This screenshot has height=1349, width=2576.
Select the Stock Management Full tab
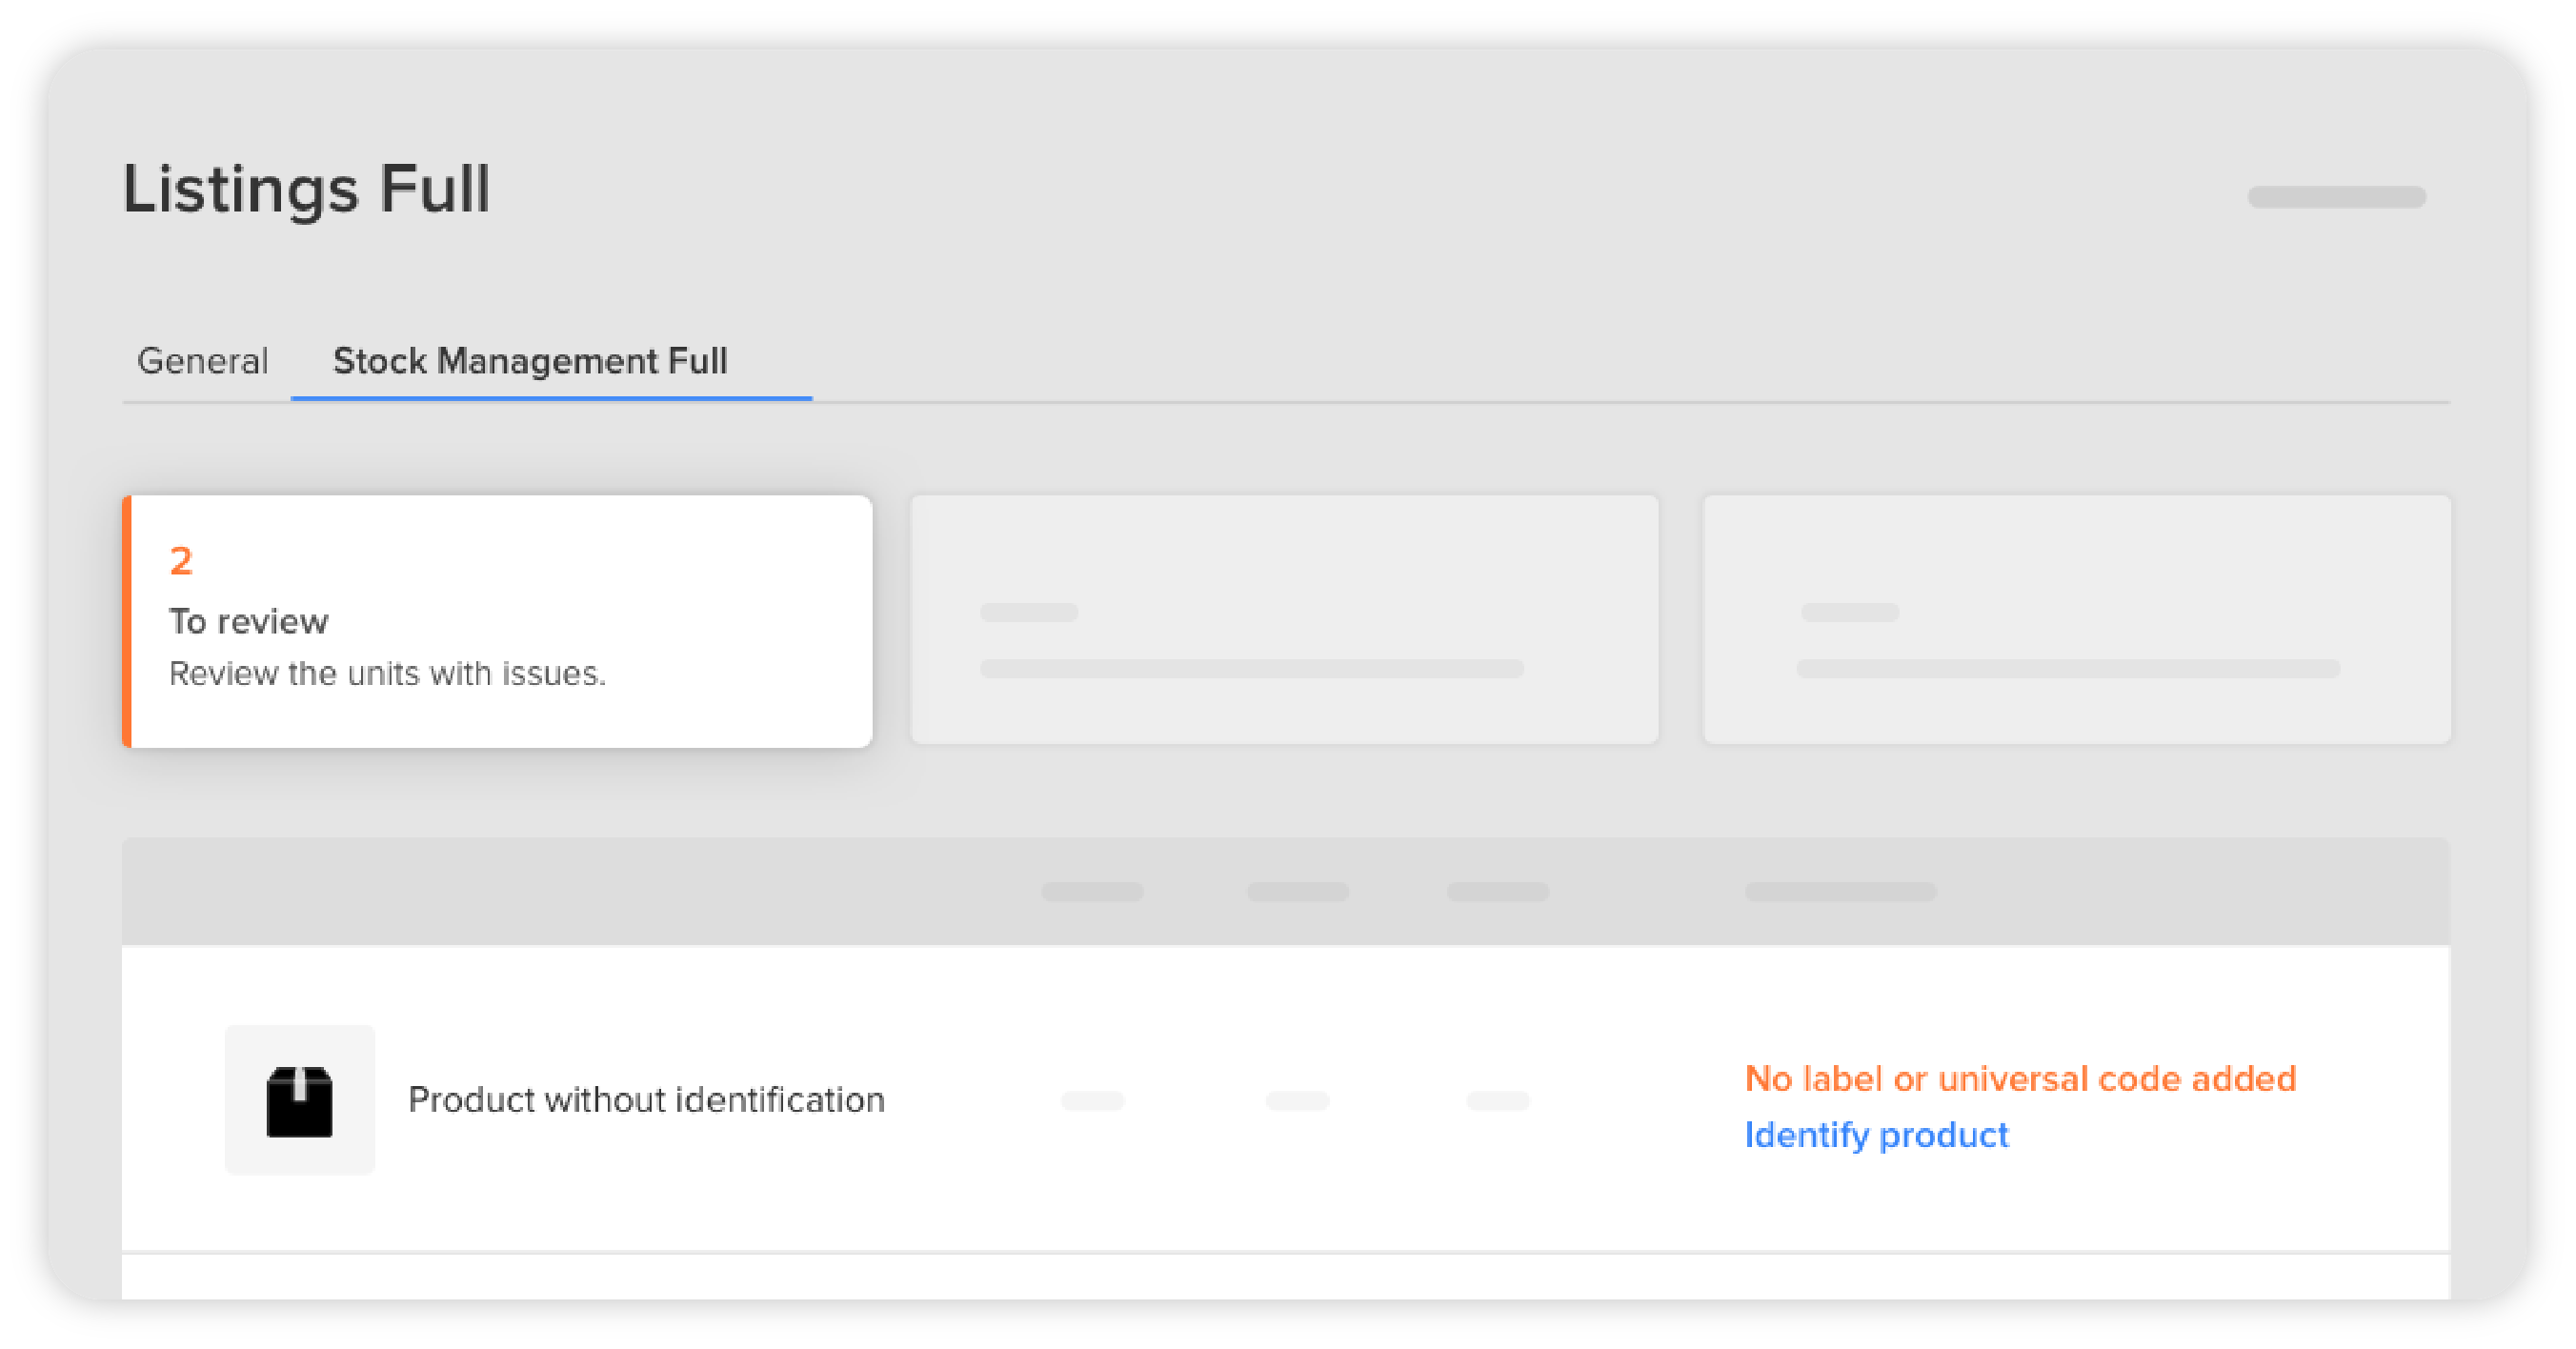coord(530,361)
